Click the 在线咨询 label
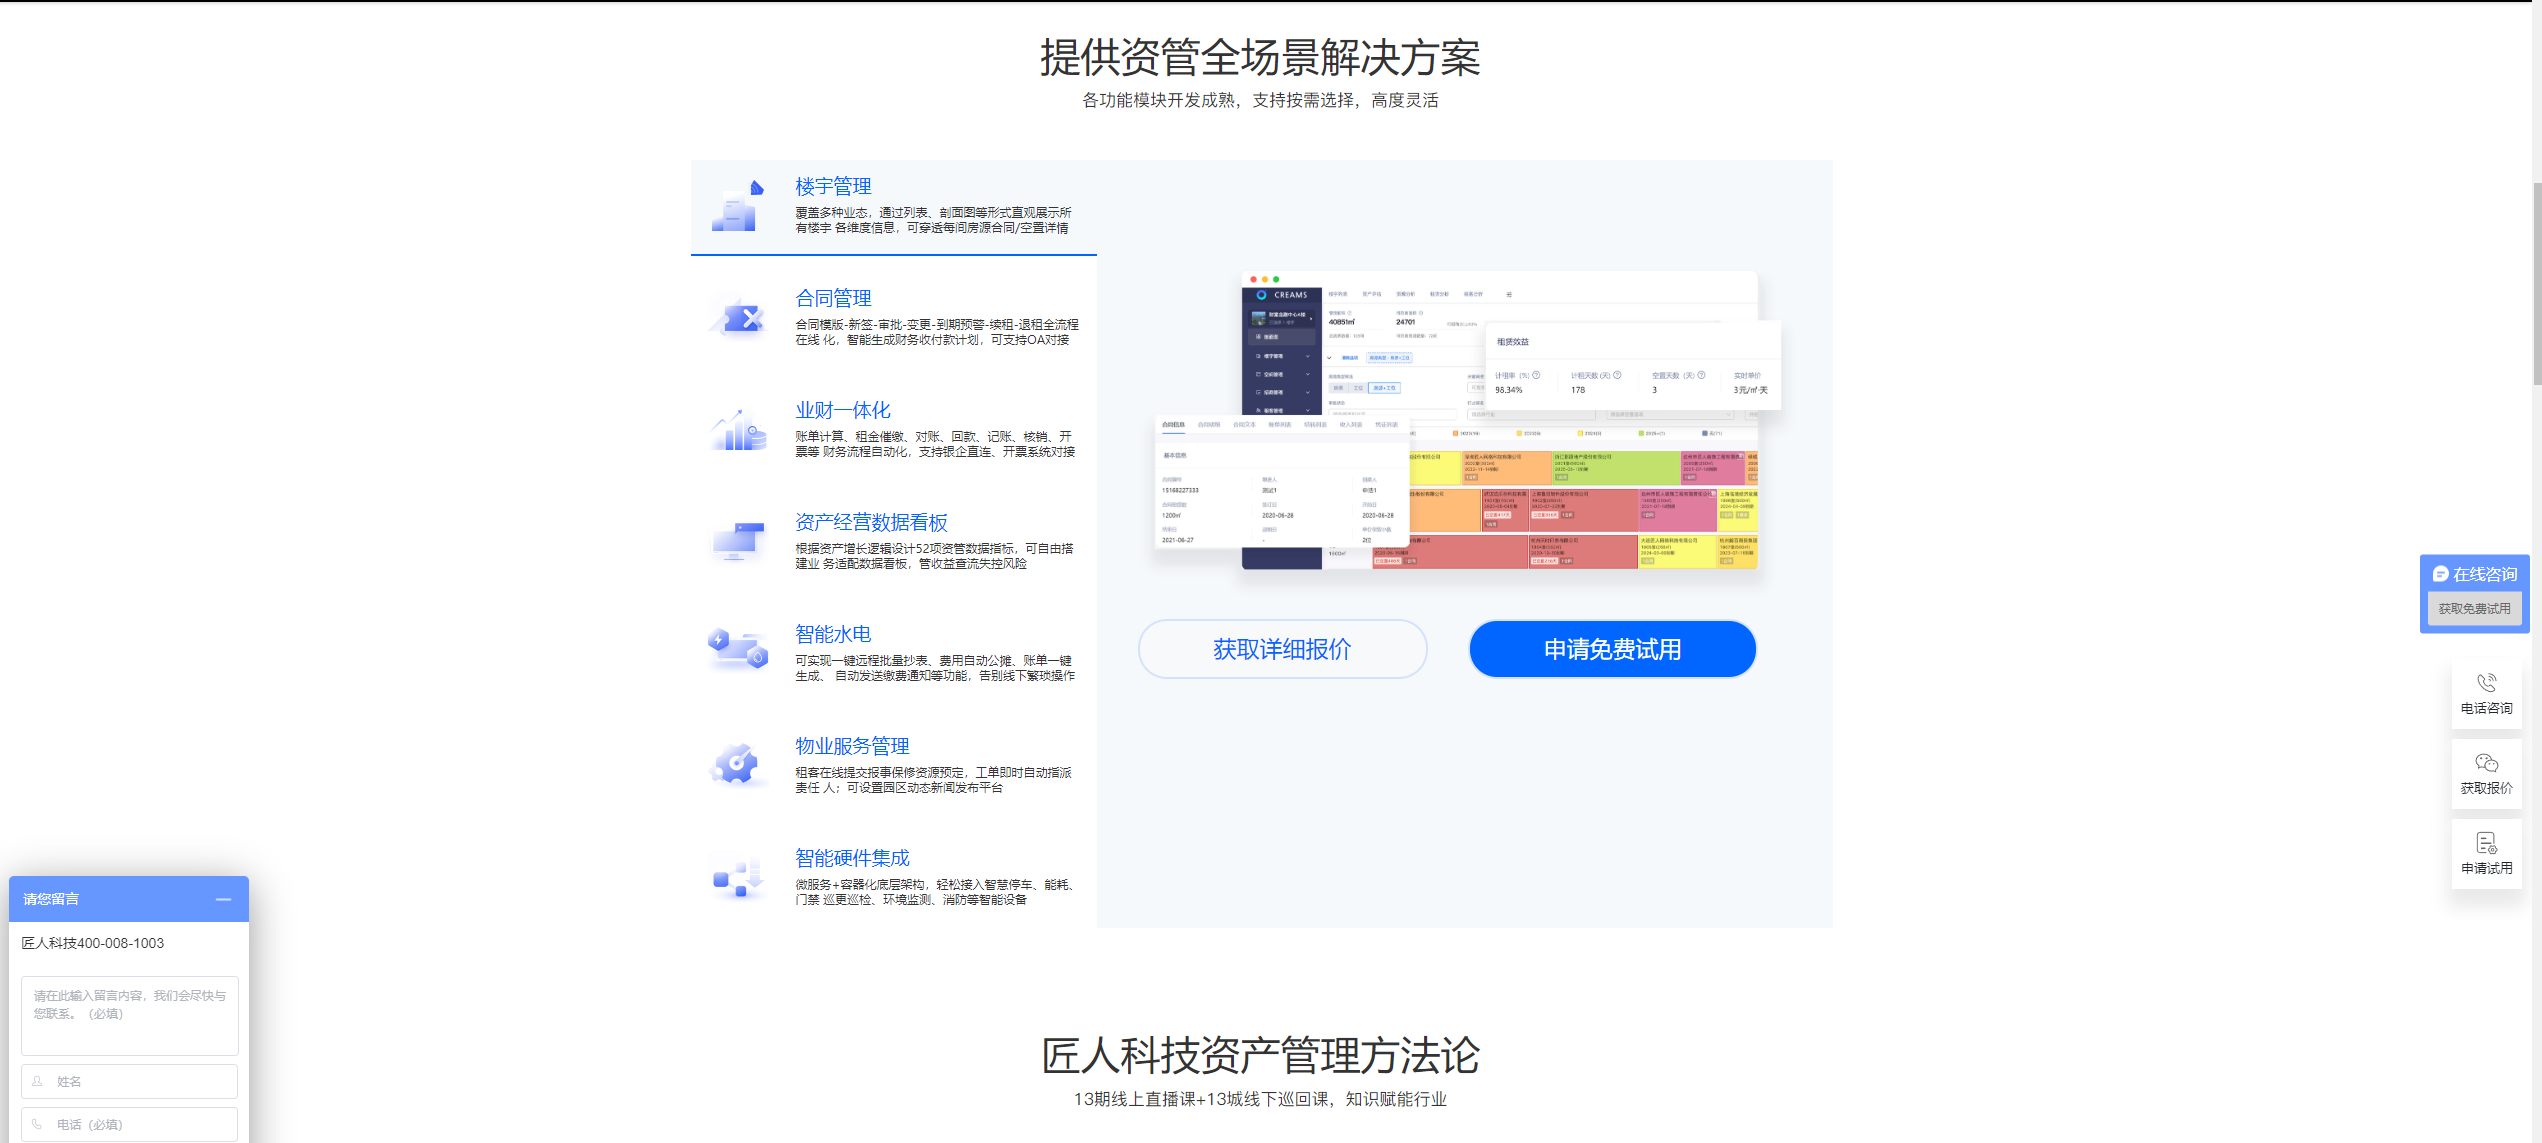 2485,574
